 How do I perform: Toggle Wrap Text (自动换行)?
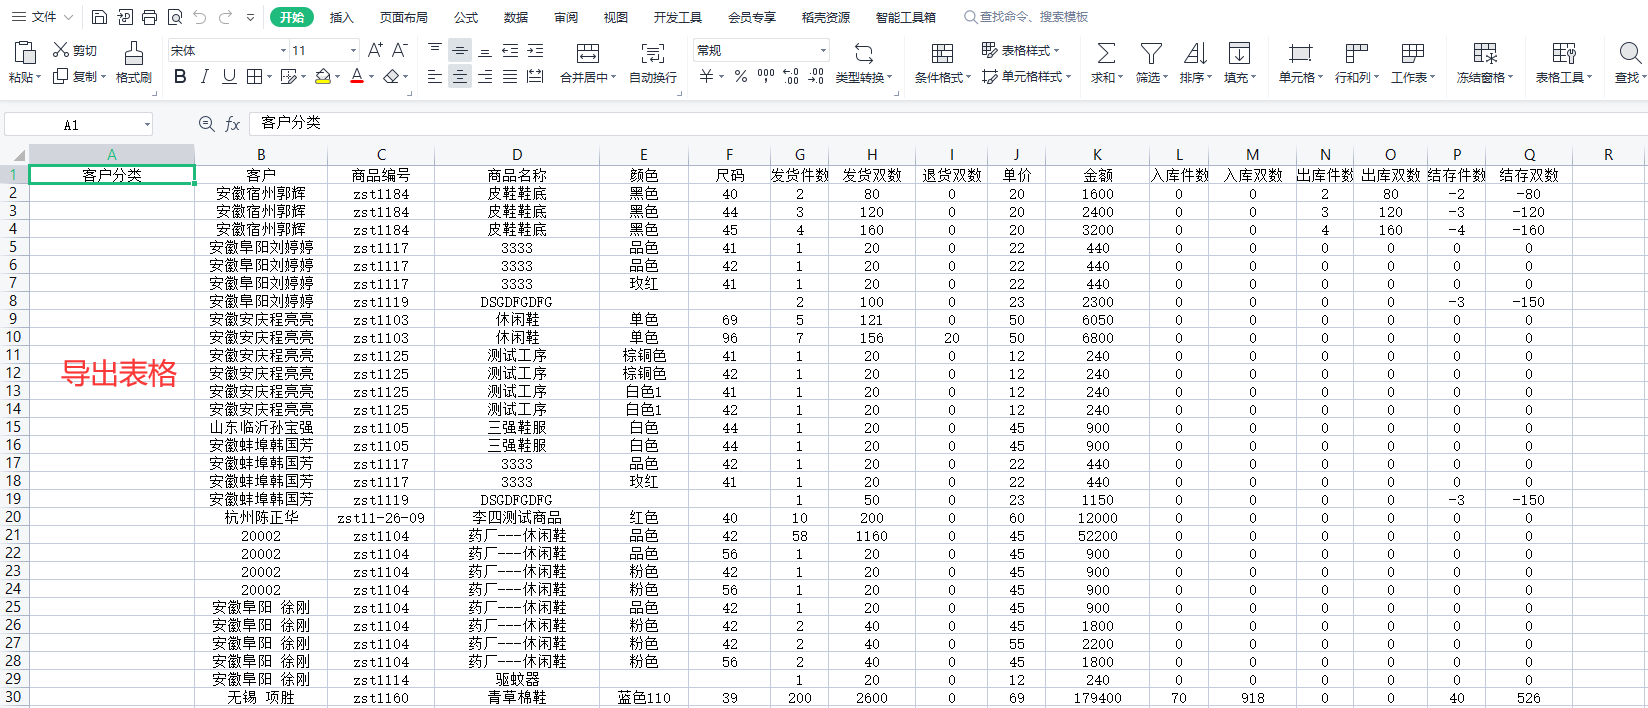pyautogui.click(x=652, y=53)
